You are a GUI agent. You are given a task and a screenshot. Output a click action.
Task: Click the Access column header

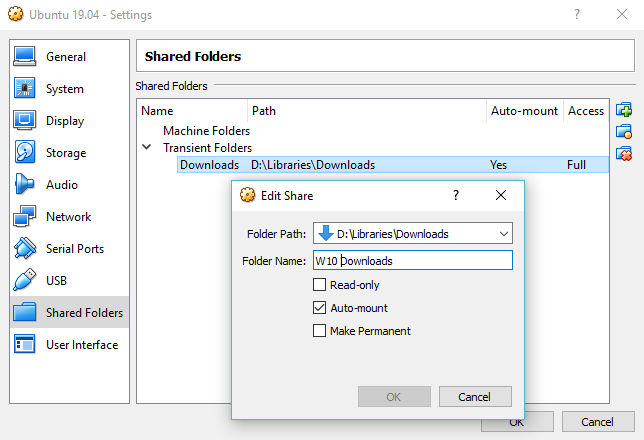pos(586,111)
